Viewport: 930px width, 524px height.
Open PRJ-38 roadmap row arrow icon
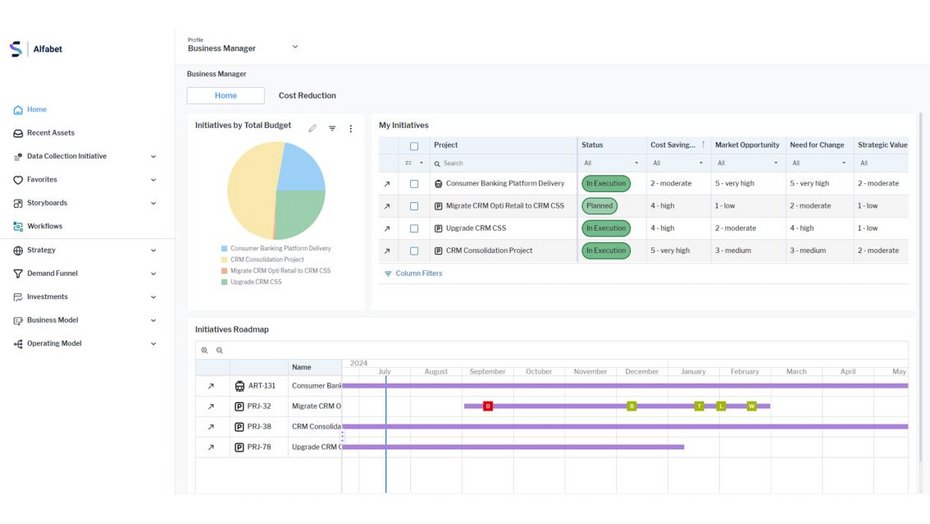pos(211,427)
